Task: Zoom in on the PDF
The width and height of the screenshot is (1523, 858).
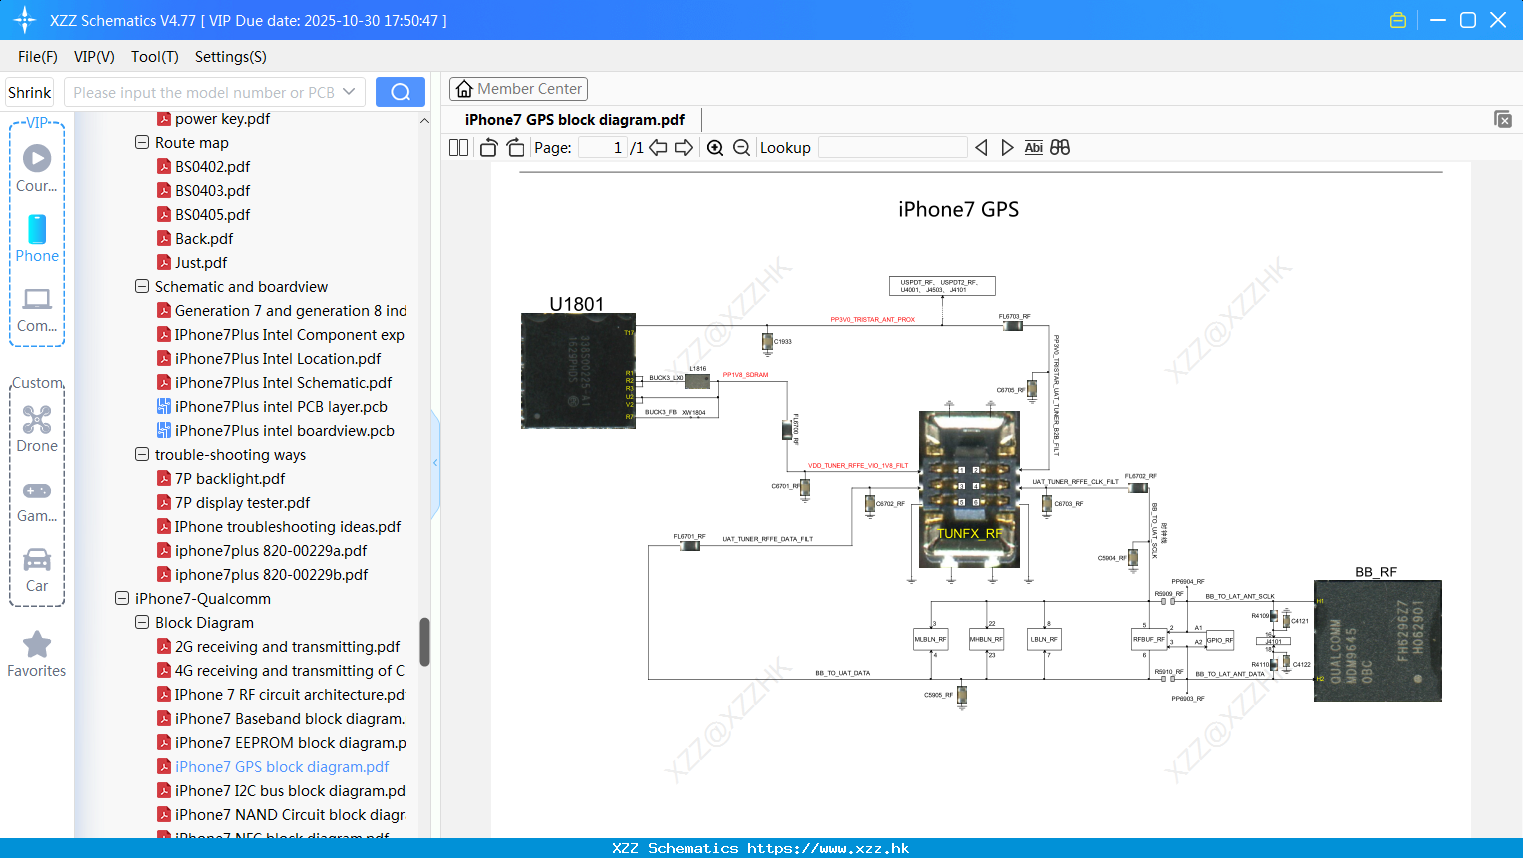Action: pos(715,148)
